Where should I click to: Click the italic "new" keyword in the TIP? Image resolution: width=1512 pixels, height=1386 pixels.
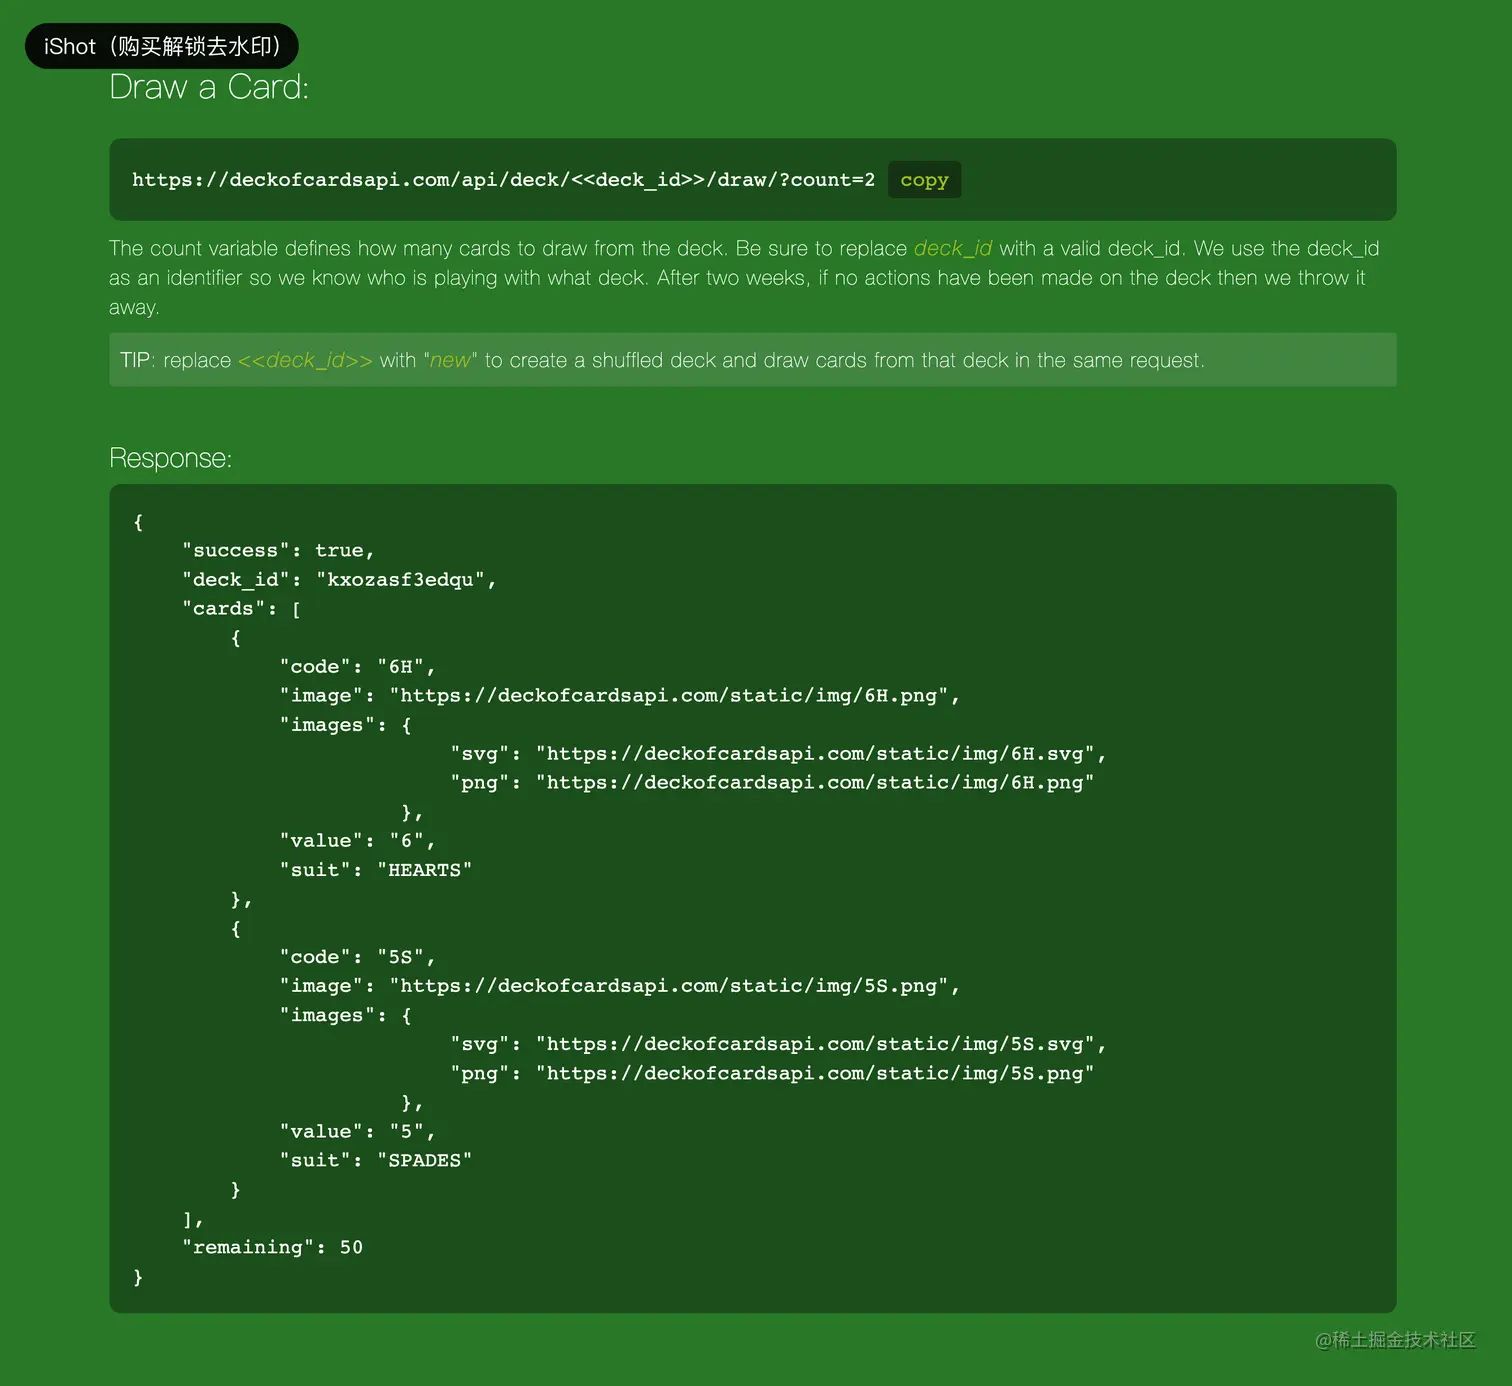coord(450,360)
